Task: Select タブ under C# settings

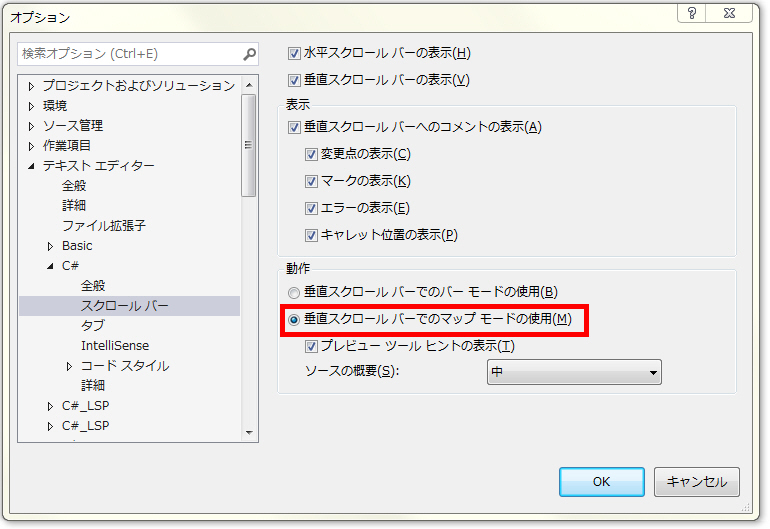Action: [x=92, y=326]
